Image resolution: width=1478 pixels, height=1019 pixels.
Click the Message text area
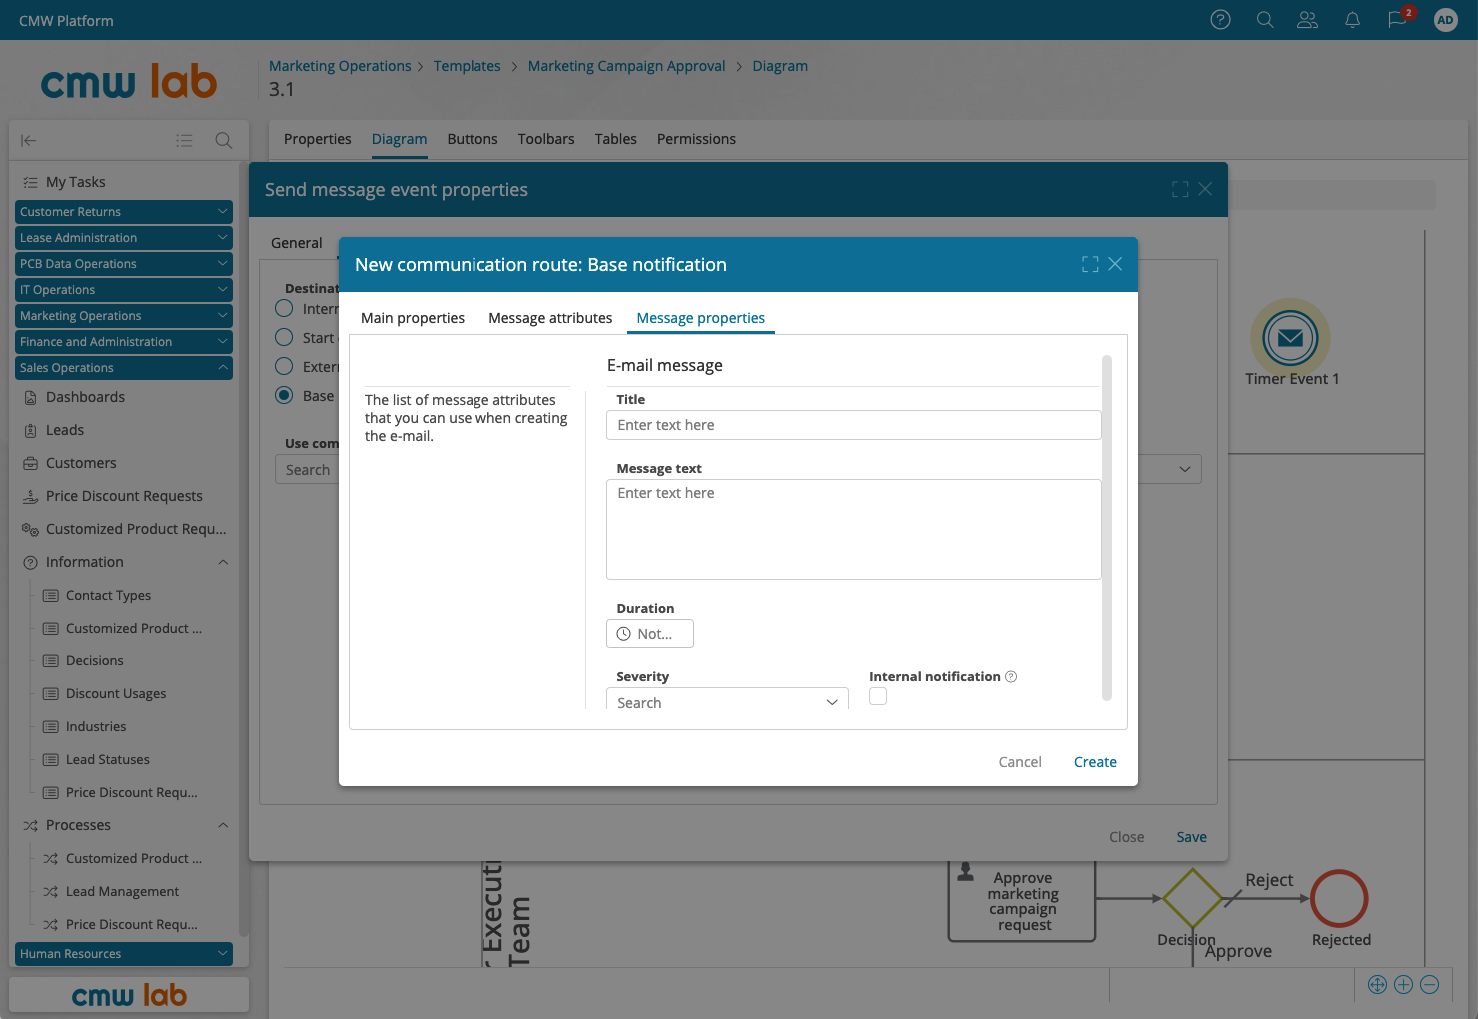coord(853,529)
